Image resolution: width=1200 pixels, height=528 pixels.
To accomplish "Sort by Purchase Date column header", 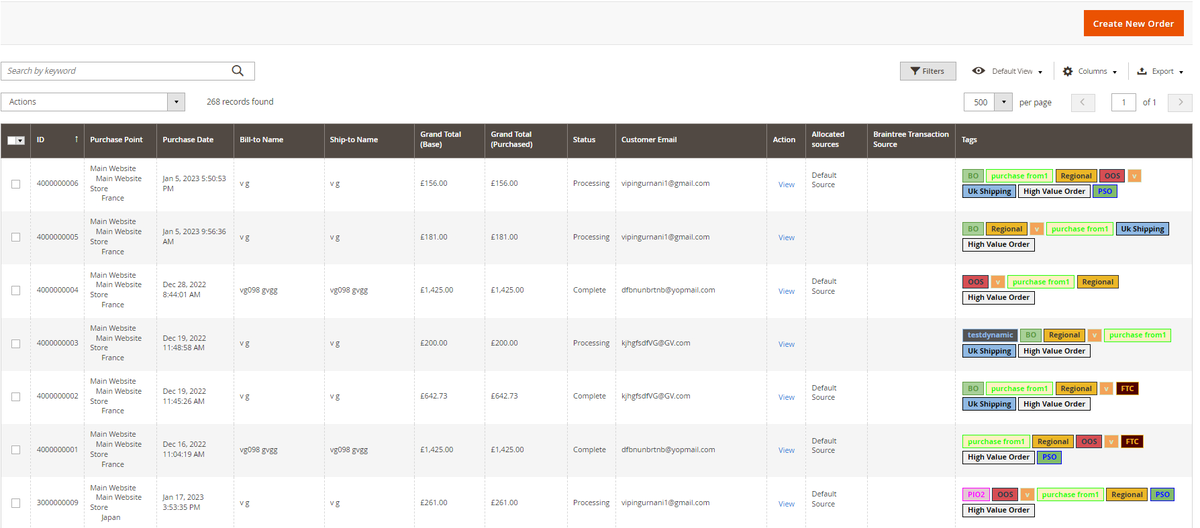I will click(188, 140).
